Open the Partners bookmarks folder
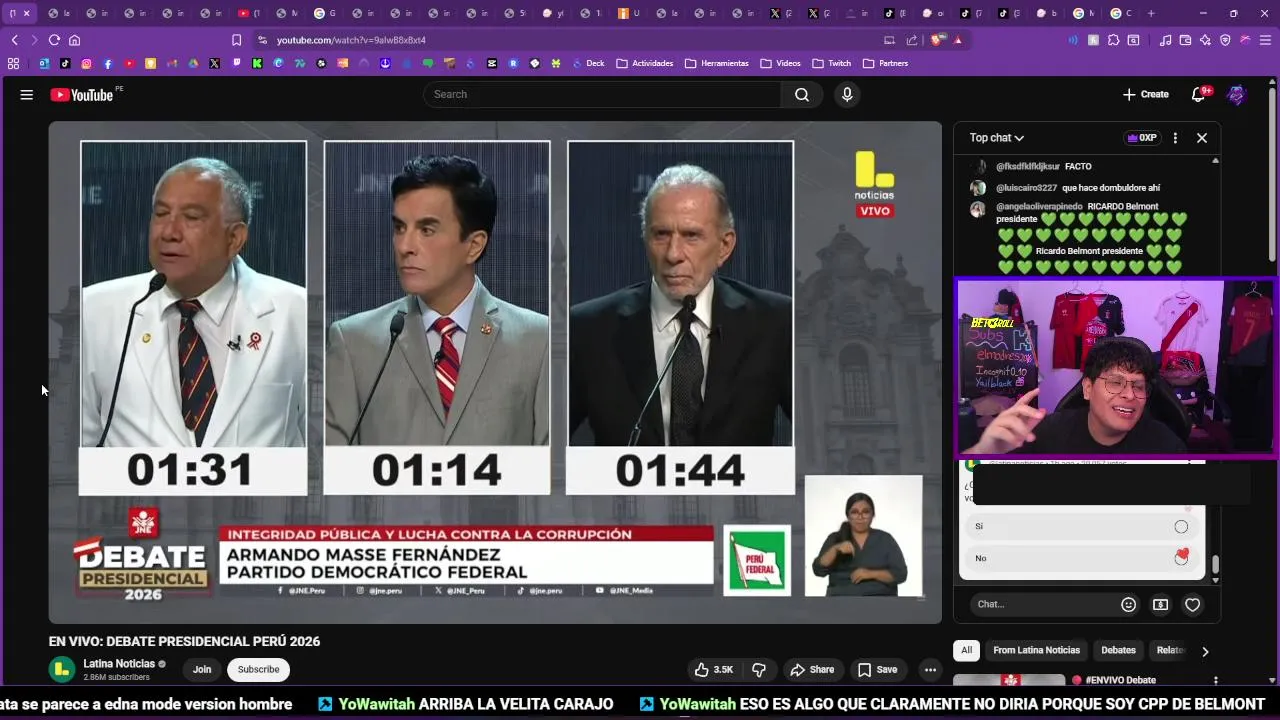Viewport: 1280px width, 720px height. click(x=886, y=63)
